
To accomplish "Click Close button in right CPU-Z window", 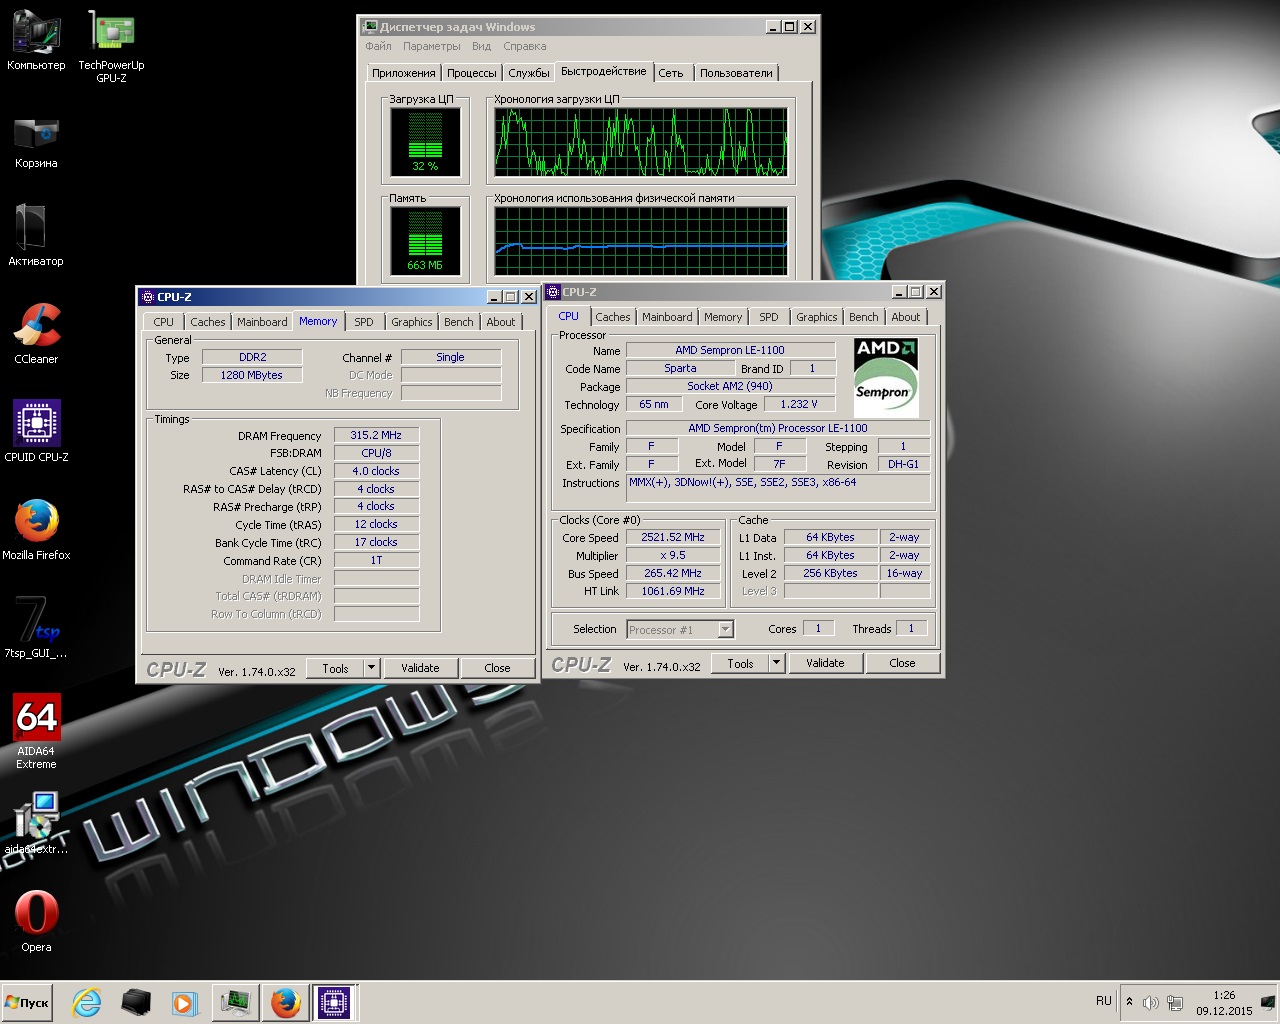I will coord(902,663).
